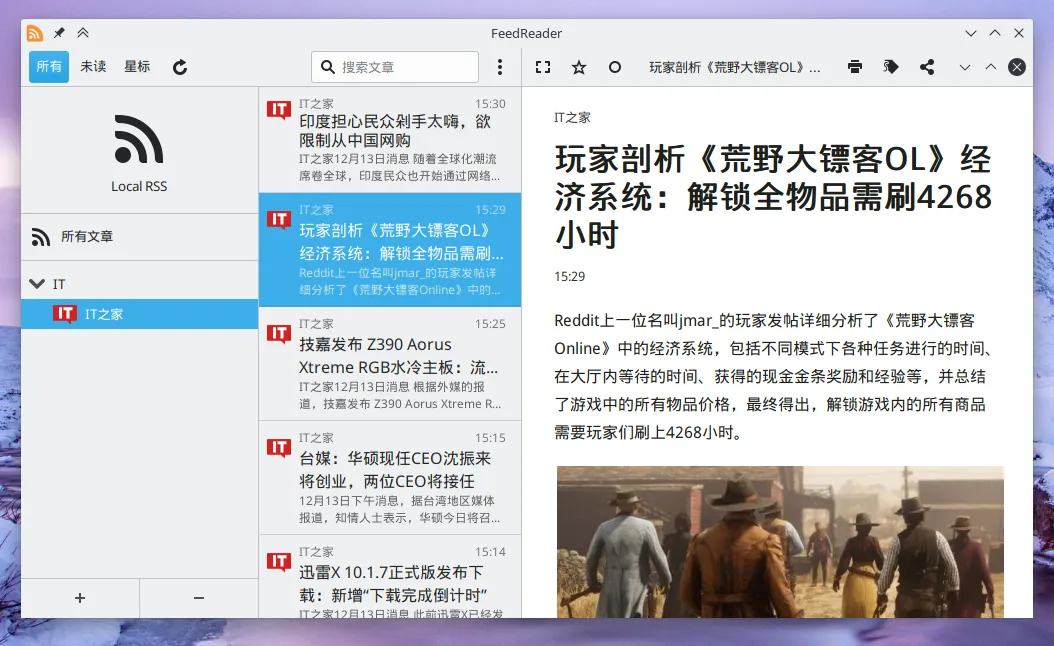Collapse the IT category chevron
This screenshot has width=1054, height=646.
[x=37, y=284]
